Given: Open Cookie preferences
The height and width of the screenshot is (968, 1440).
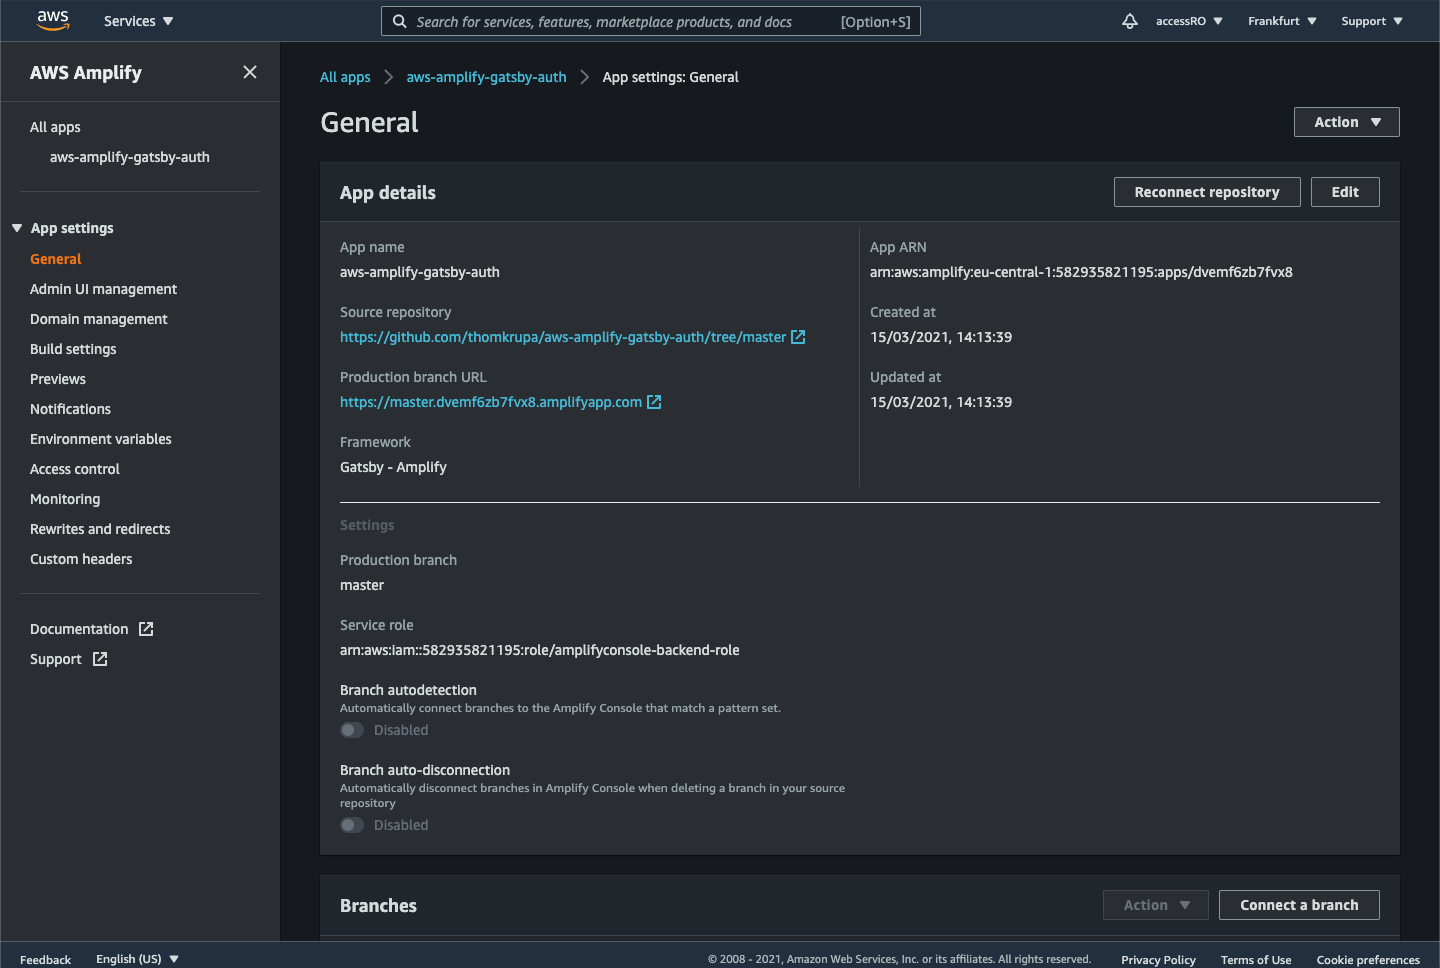Looking at the screenshot, I should click(1368, 960).
